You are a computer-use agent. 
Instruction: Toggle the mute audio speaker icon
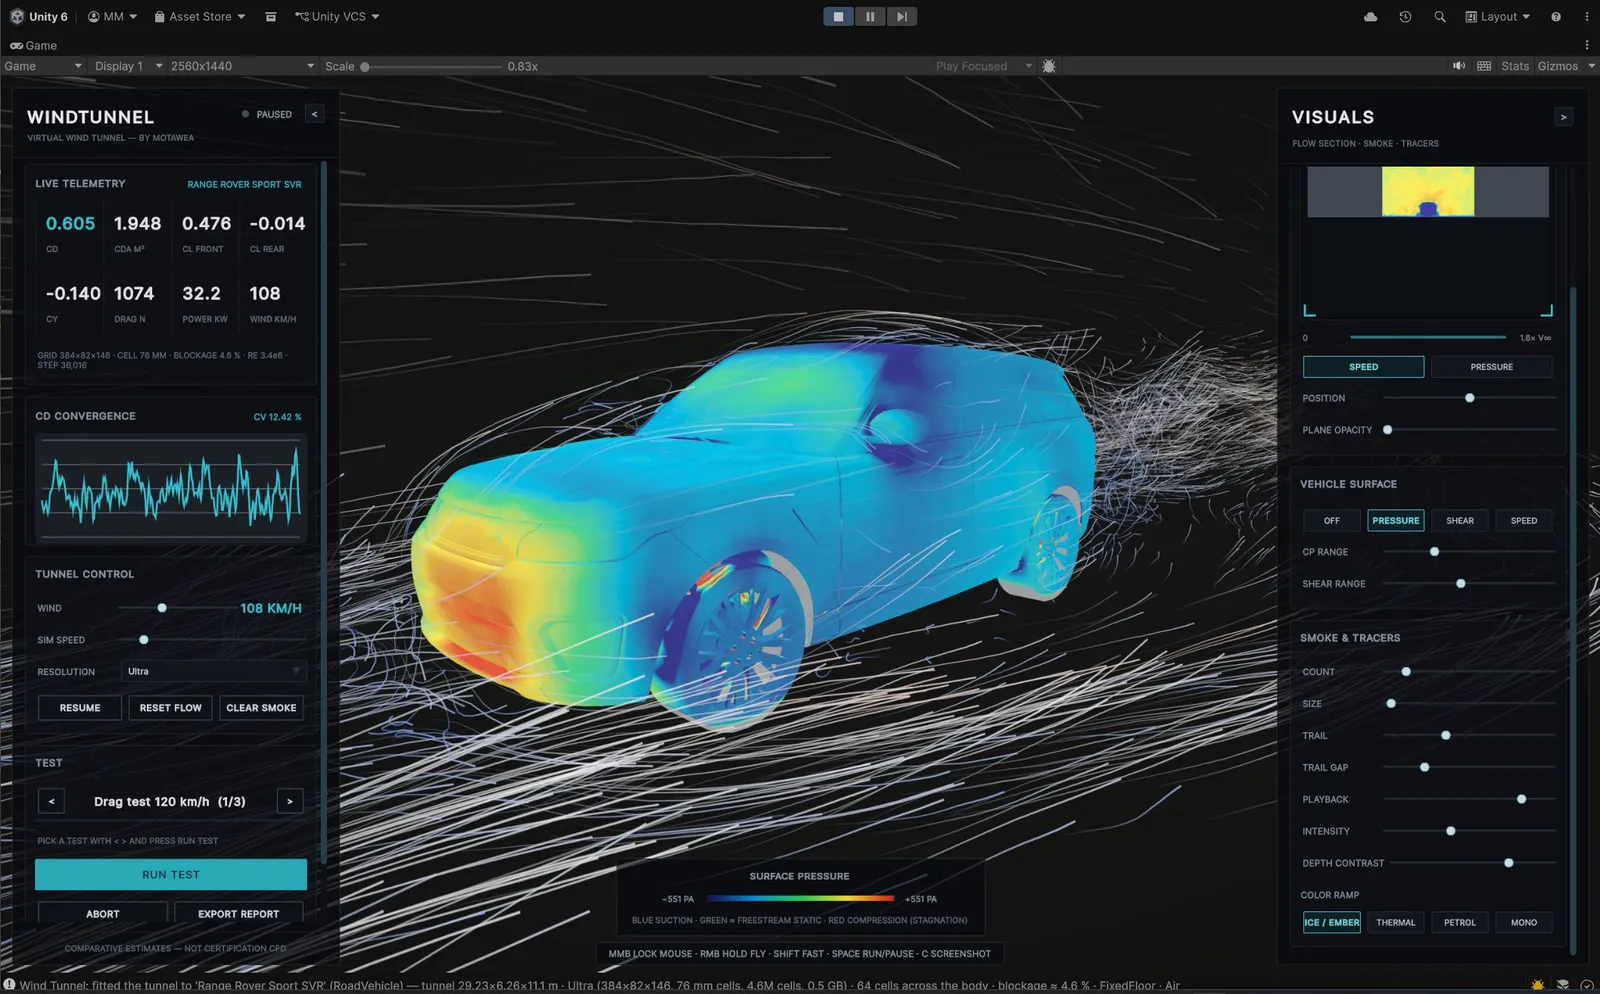click(1459, 66)
